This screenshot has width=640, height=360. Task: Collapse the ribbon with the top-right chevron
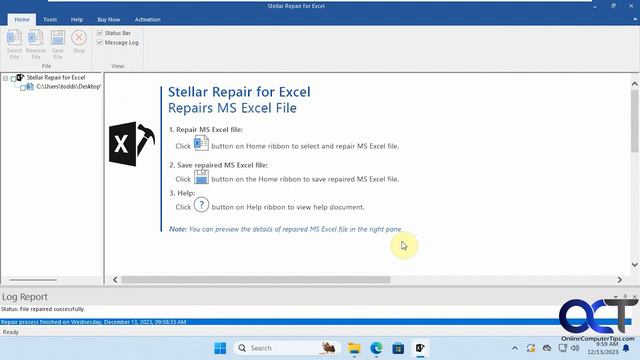635,19
